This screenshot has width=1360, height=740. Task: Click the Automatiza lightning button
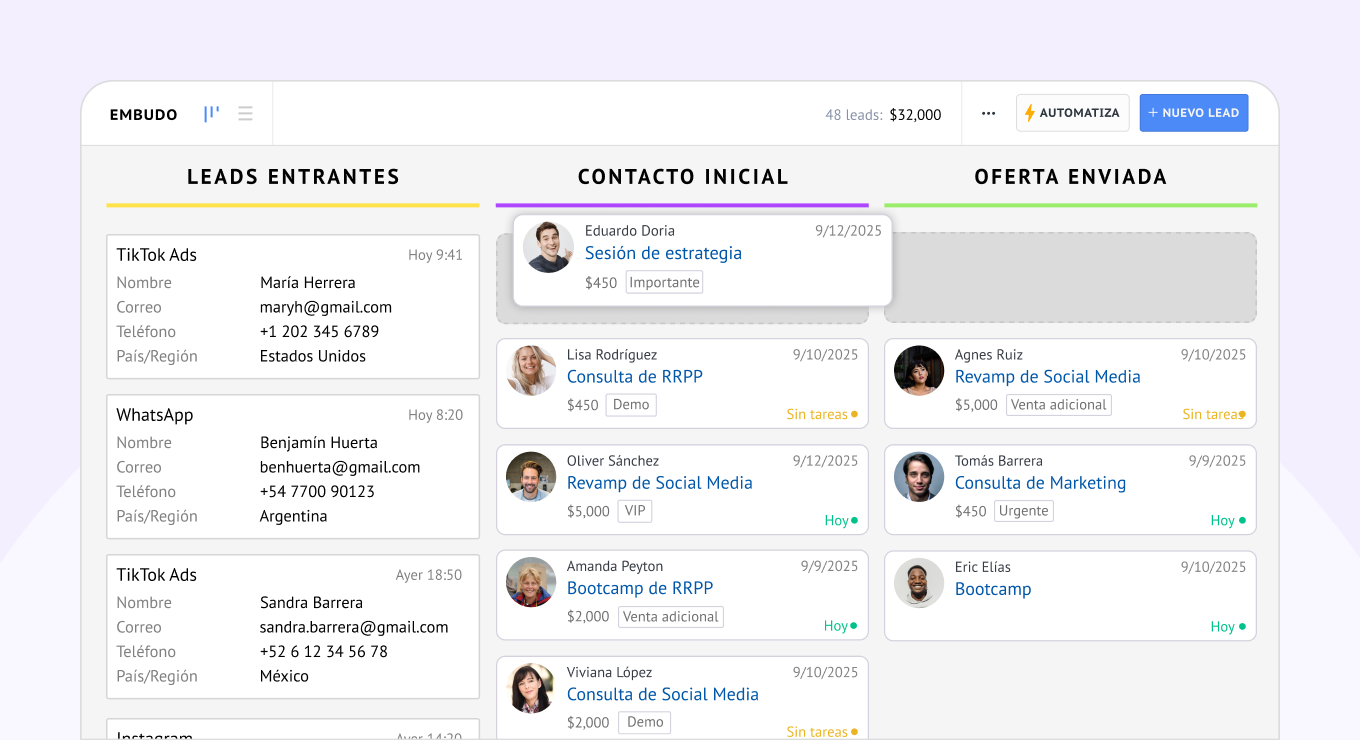pos(1072,113)
